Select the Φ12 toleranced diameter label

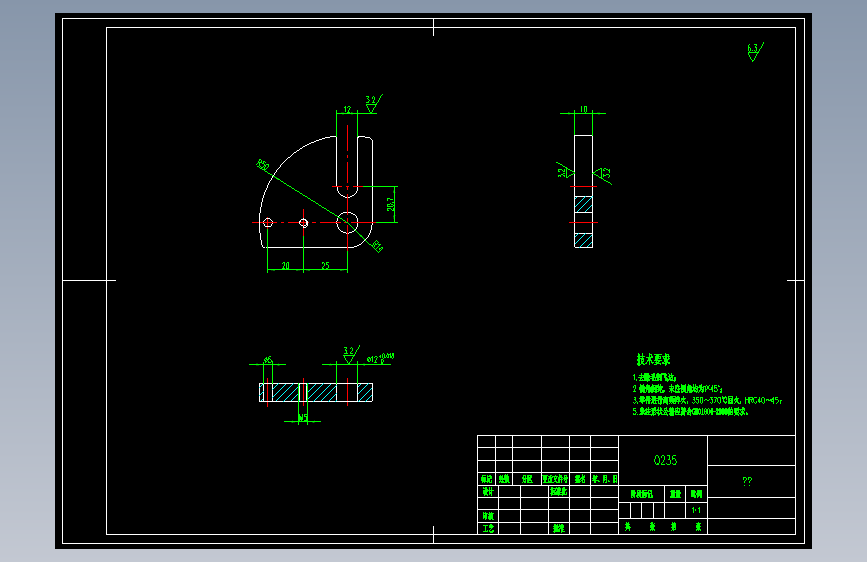pos(380,358)
